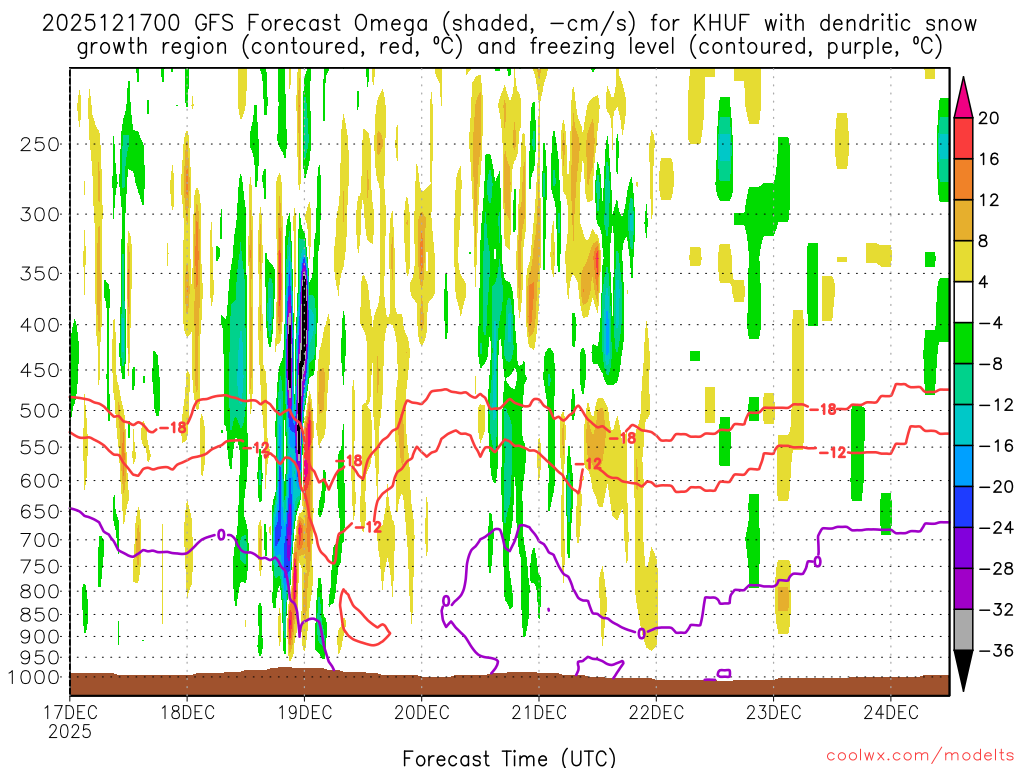The width and height of the screenshot is (1024, 768).
Task: Click the 20DEC date label
Action: pos(422,712)
